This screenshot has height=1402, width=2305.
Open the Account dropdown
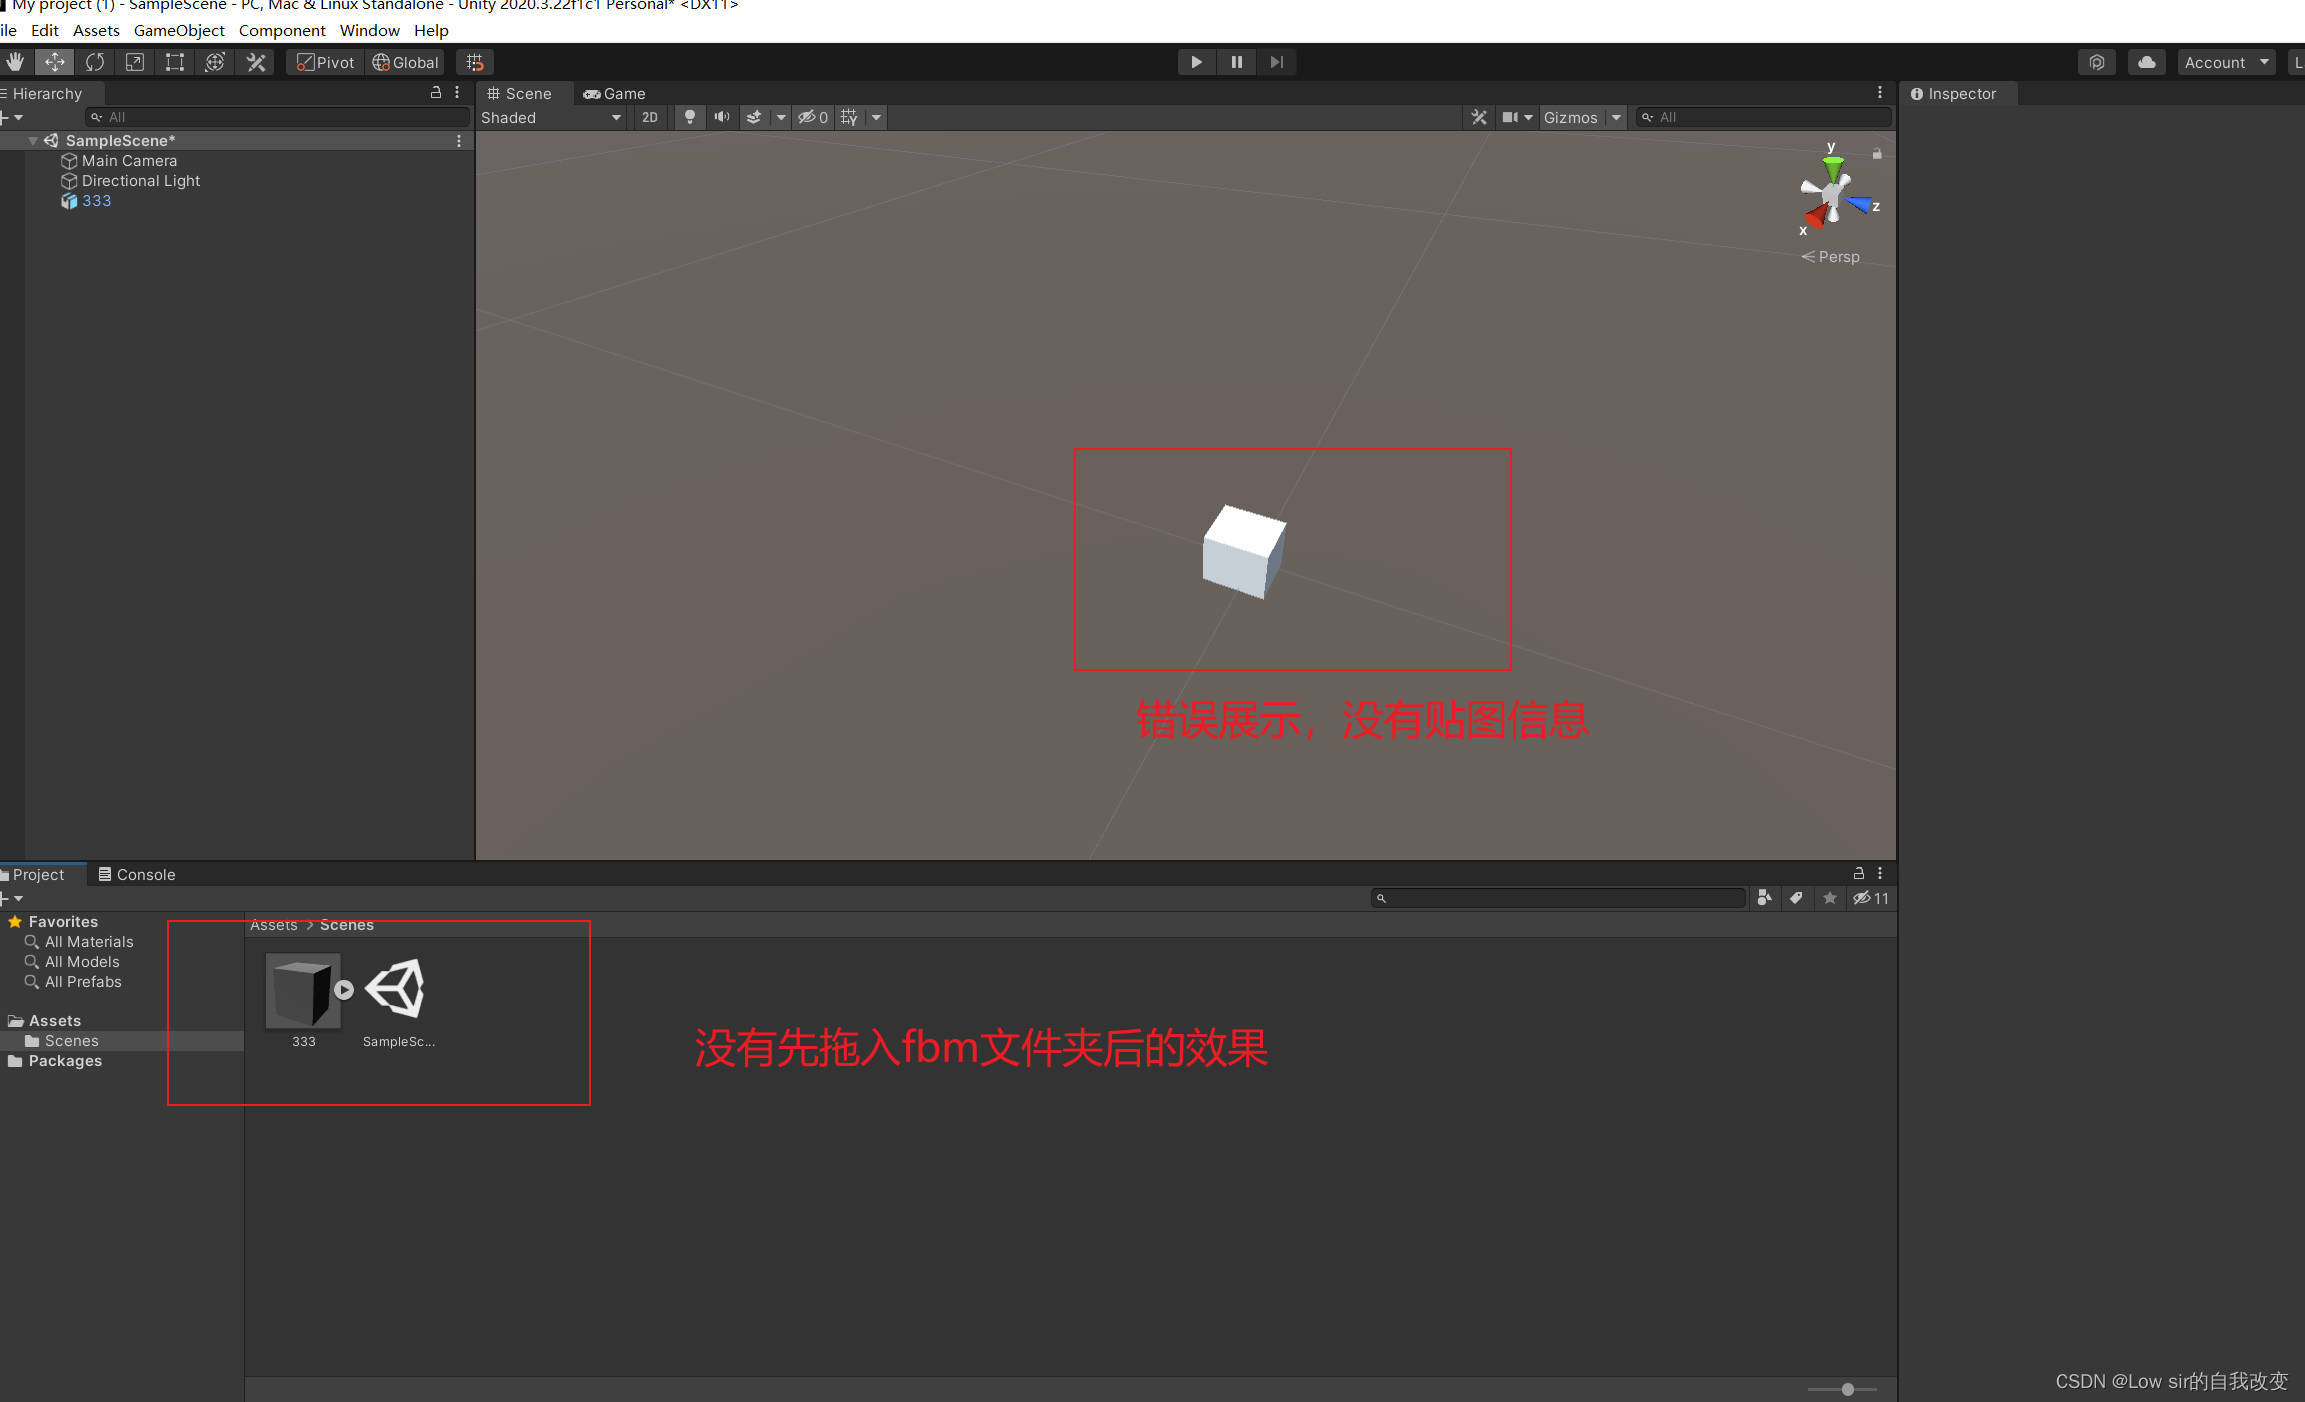pyautogui.click(x=2226, y=62)
